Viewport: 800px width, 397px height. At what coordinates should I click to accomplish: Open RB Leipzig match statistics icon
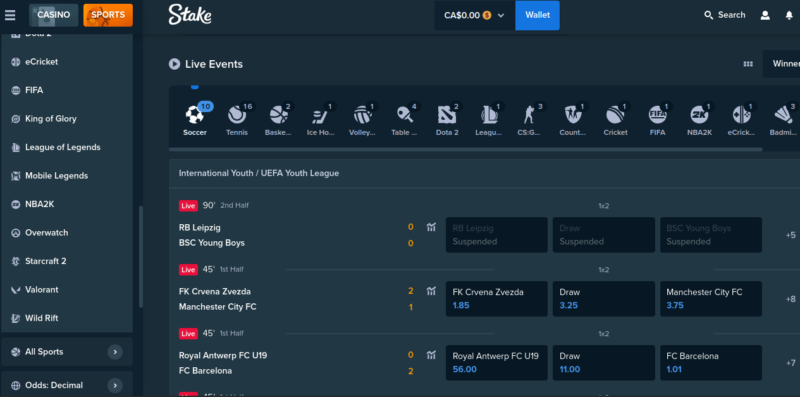coord(431,227)
